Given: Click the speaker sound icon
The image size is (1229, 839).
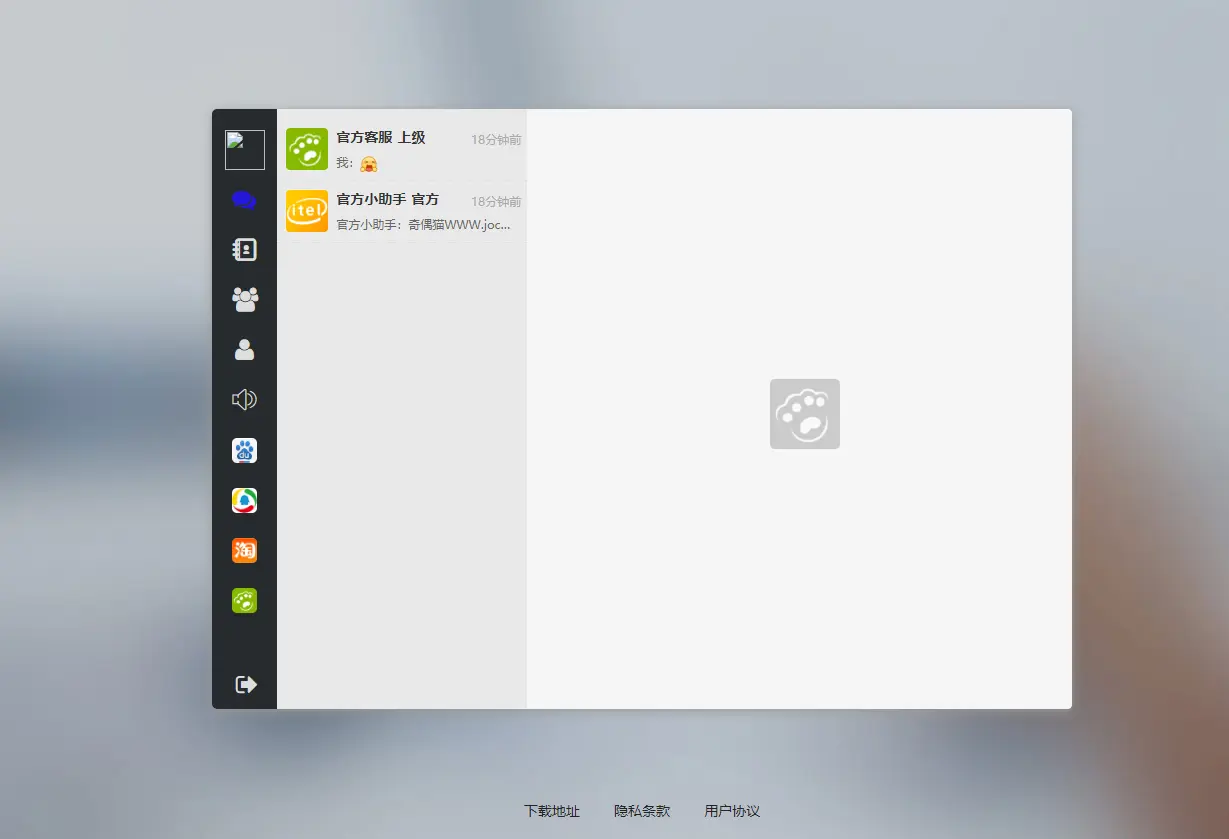Looking at the screenshot, I should (244, 400).
